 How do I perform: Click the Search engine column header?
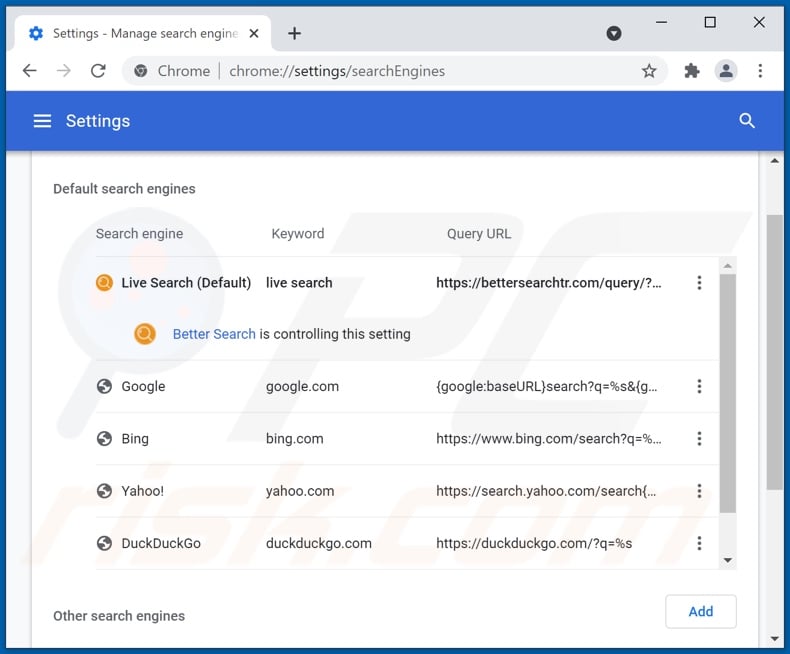click(140, 234)
